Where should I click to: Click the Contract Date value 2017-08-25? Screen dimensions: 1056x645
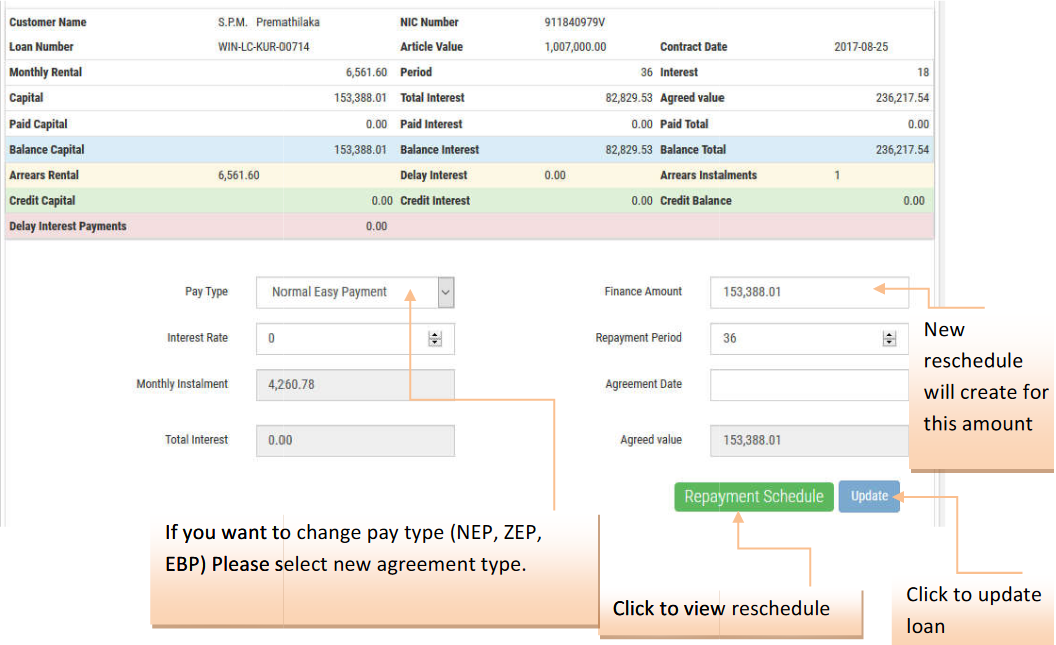[861, 47]
